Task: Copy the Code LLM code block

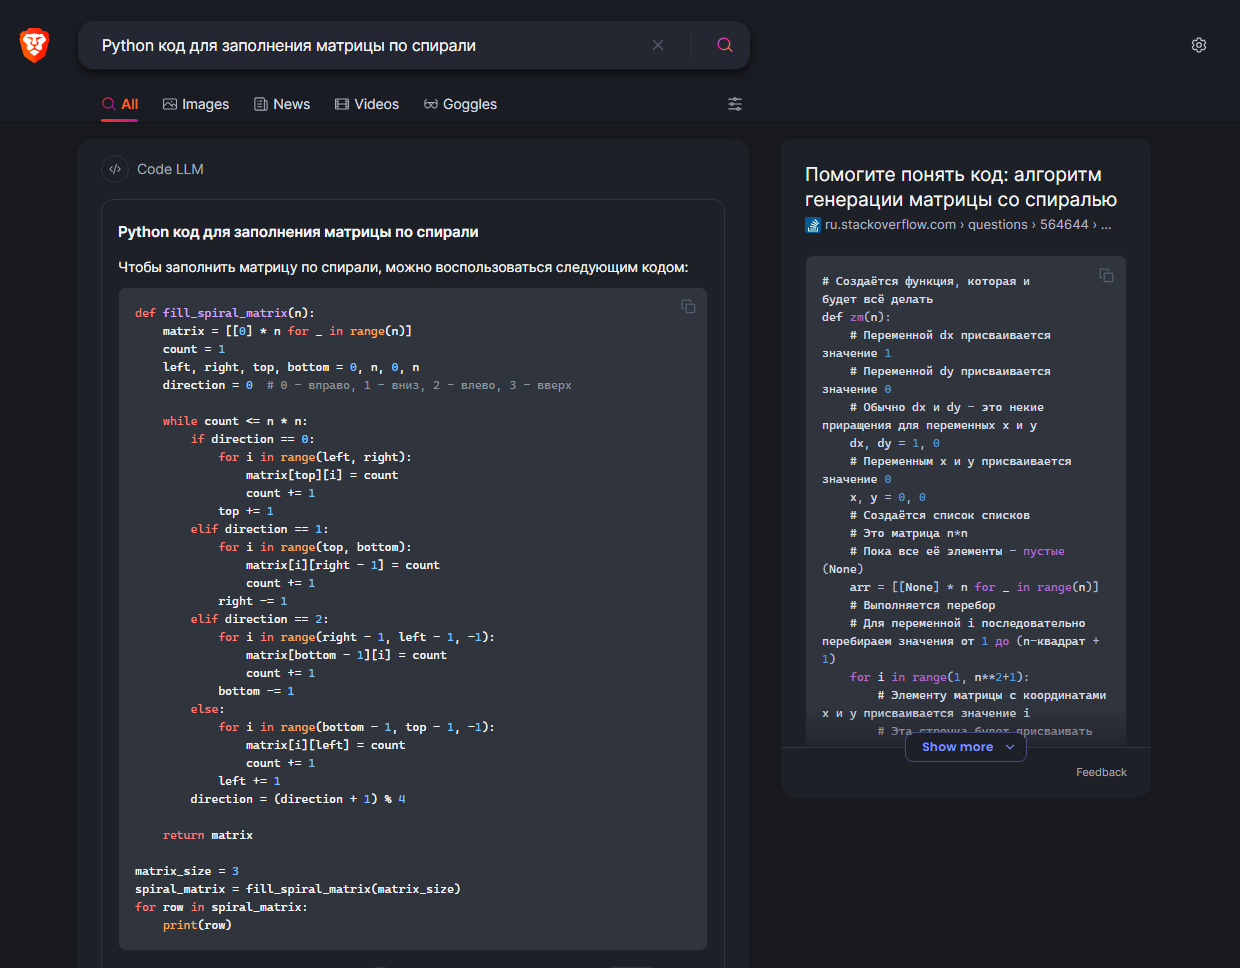Action: click(x=688, y=306)
